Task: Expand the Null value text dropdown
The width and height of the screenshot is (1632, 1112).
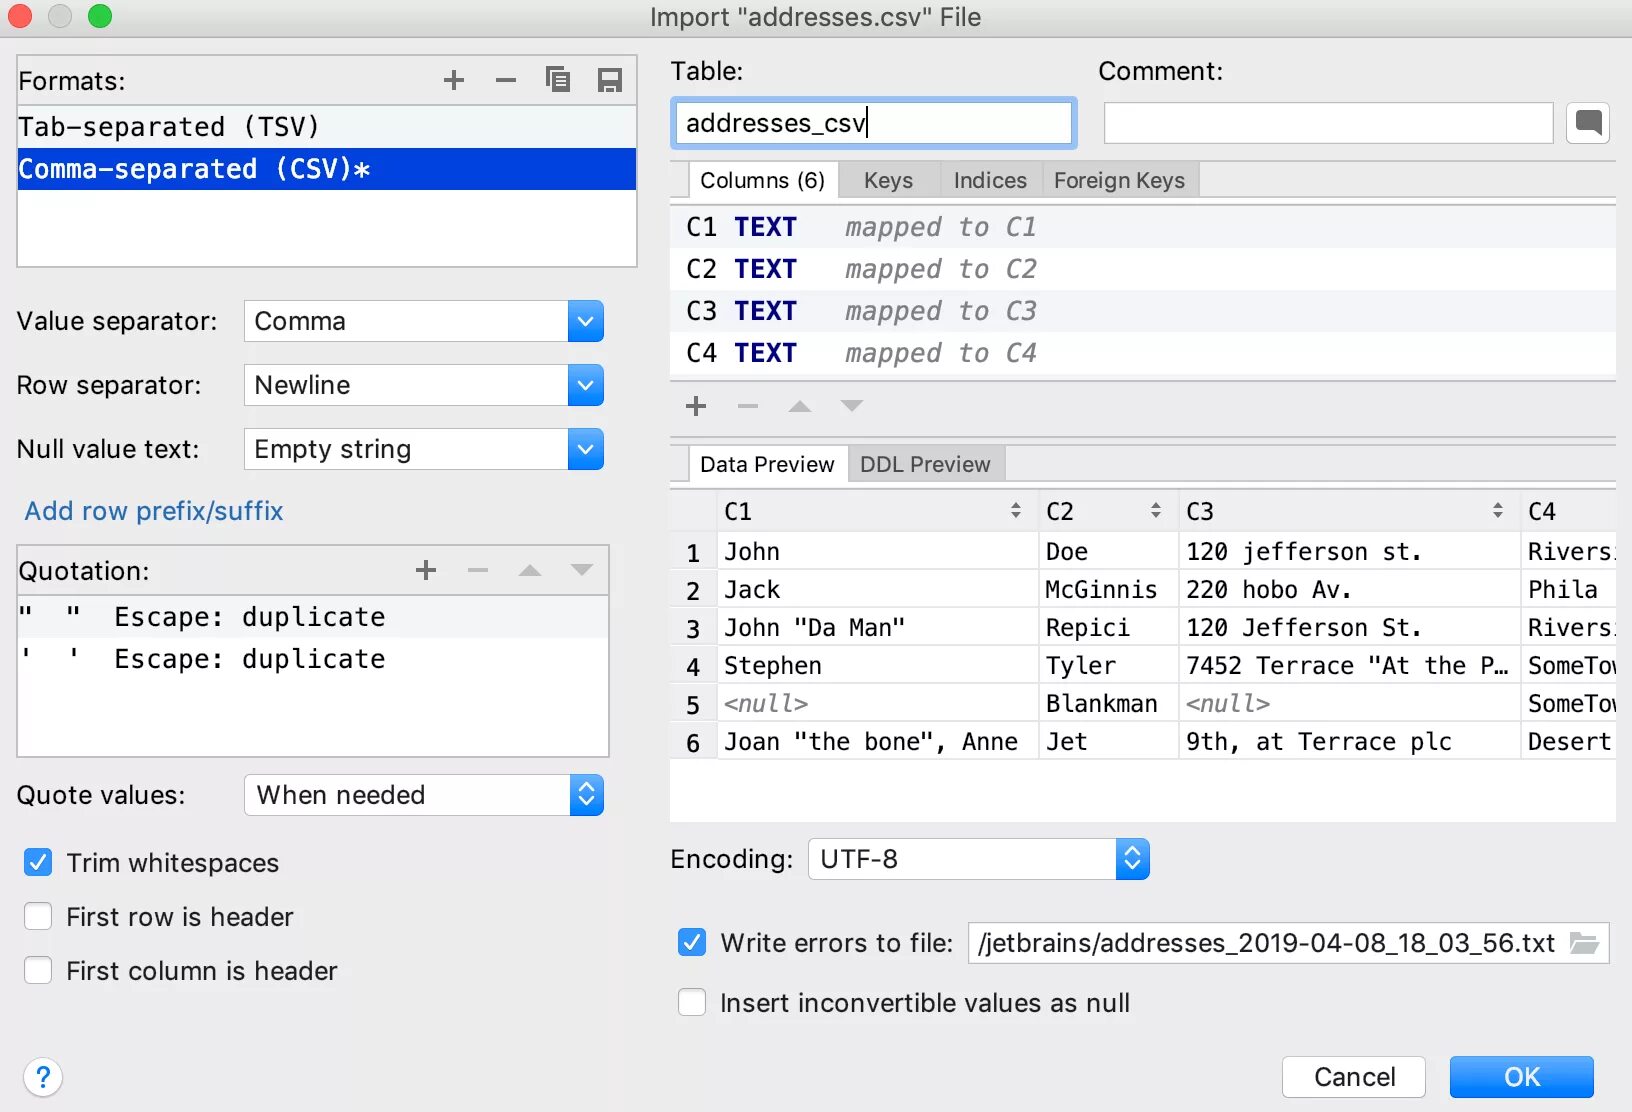Action: [x=586, y=449]
